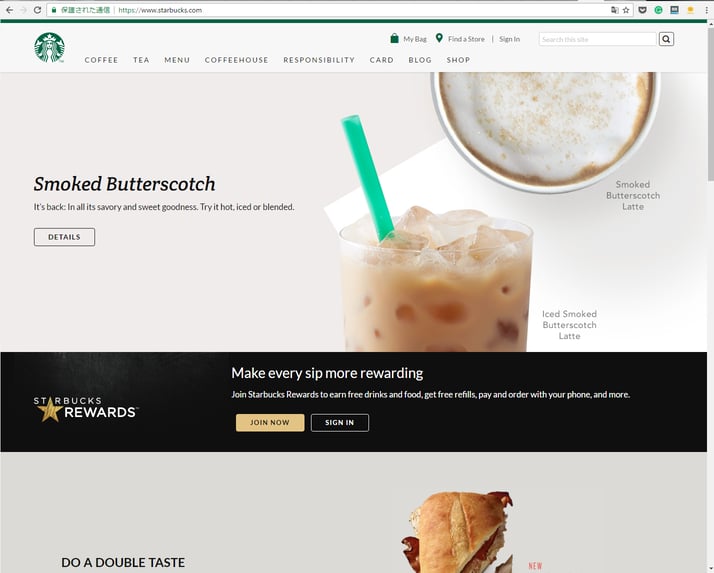Viewport: 714px width, 573px height.
Task: Open the My Bag shopping bag icon
Action: point(394,38)
